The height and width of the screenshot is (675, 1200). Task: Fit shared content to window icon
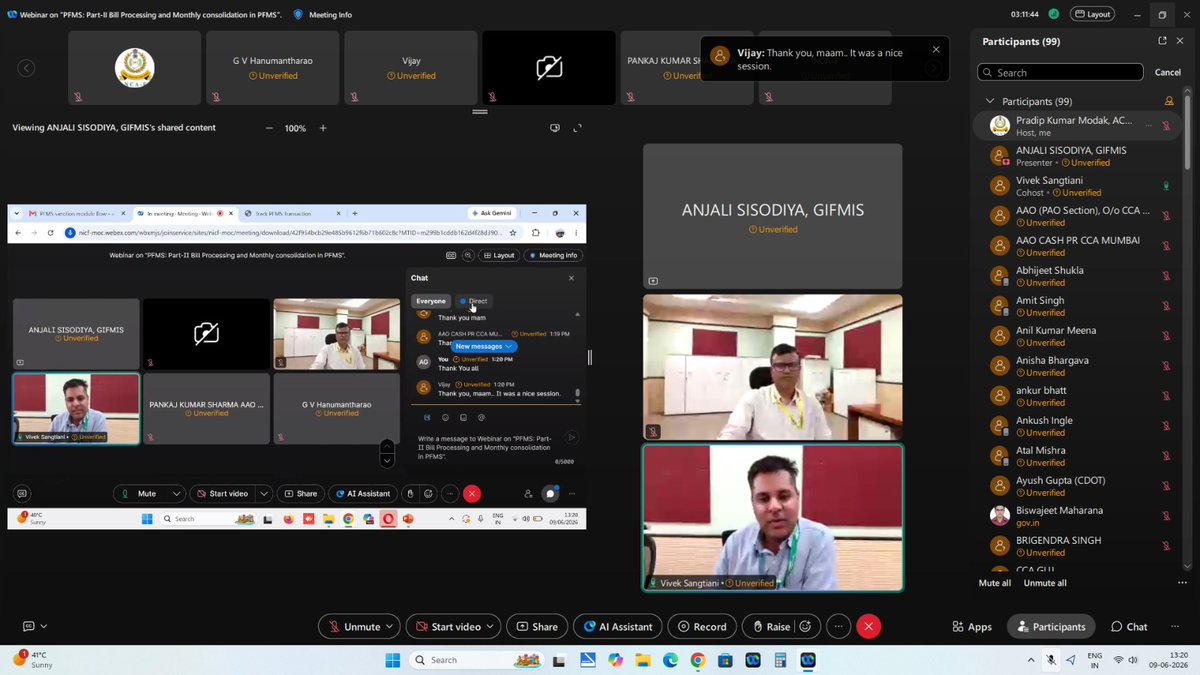(x=555, y=128)
